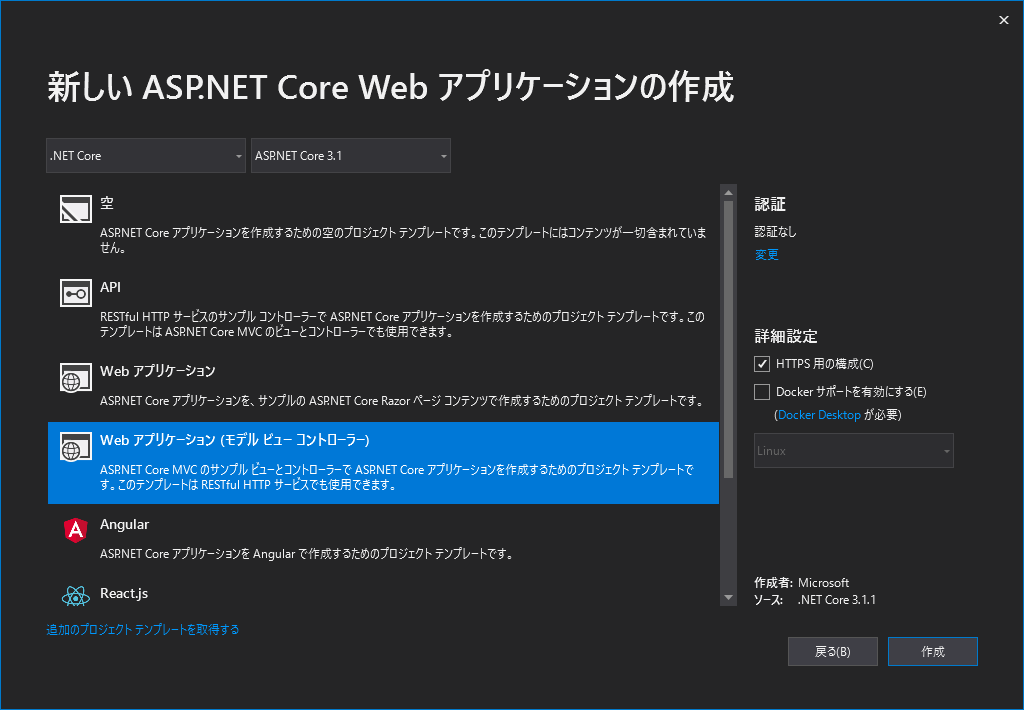Select the API template title
Screen dimensions: 1024x710
(110, 287)
